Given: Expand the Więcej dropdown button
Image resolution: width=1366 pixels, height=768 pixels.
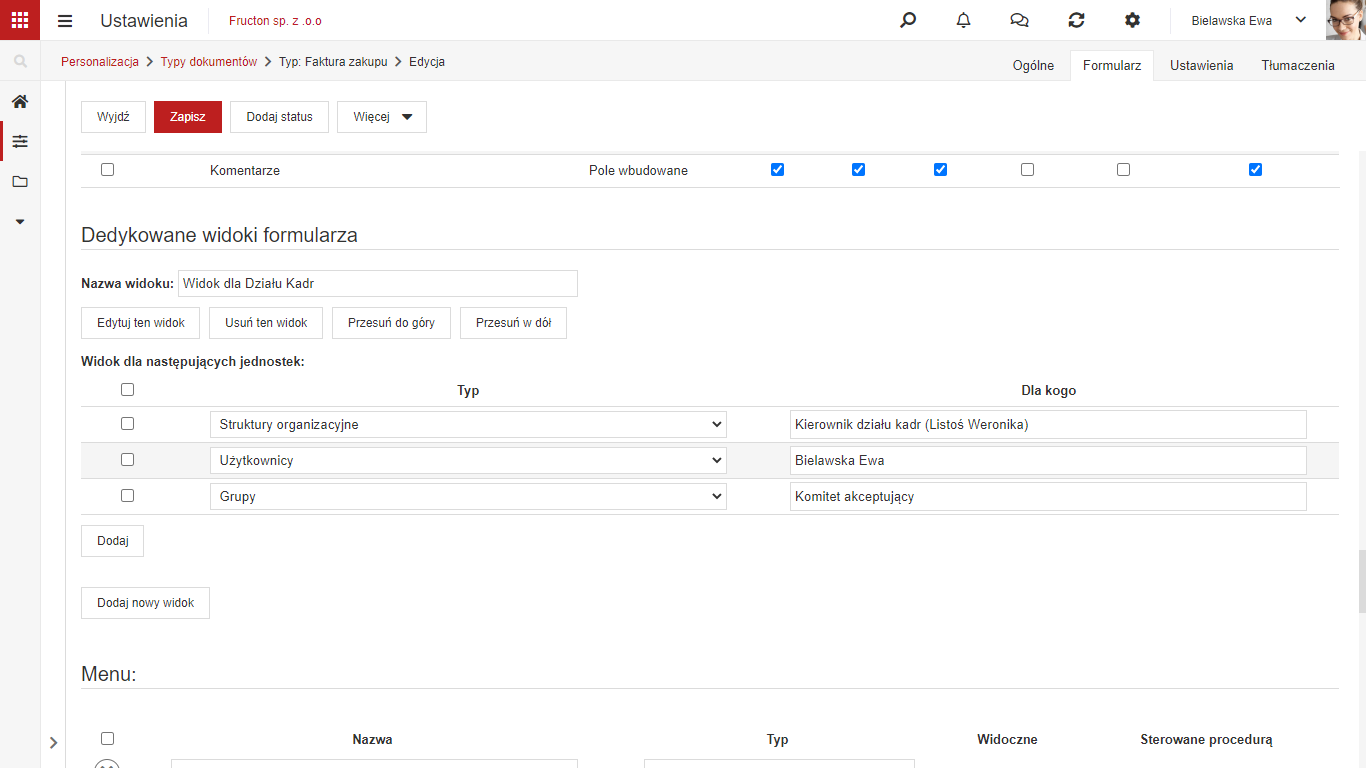Looking at the screenshot, I should (x=382, y=117).
